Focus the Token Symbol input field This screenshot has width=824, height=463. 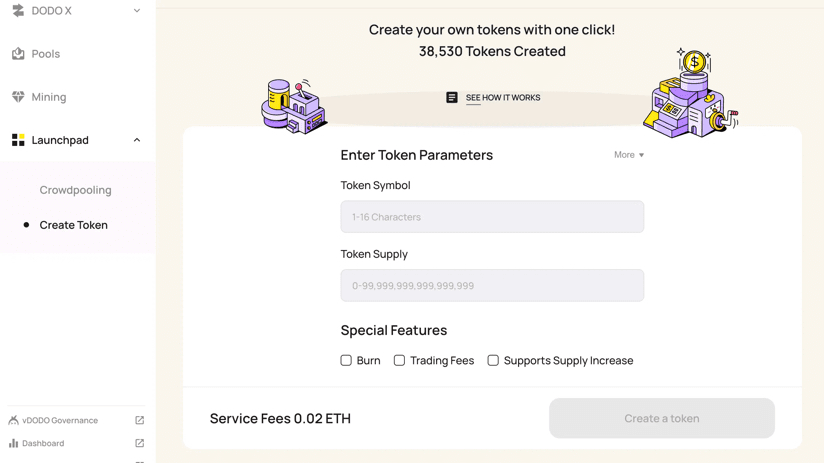[492, 217]
